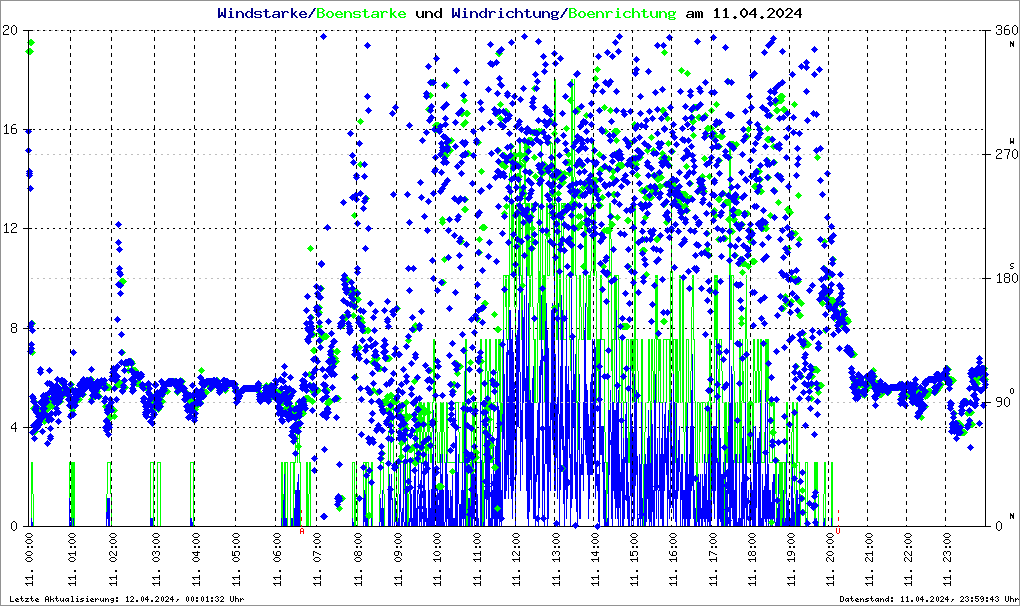Click the 'O' compass label beside 90
This screenshot has height=606, width=1020.
tap(1012, 390)
